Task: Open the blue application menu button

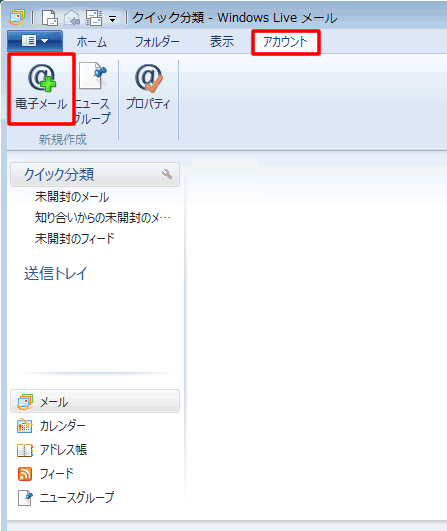Action: tap(35, 41)
